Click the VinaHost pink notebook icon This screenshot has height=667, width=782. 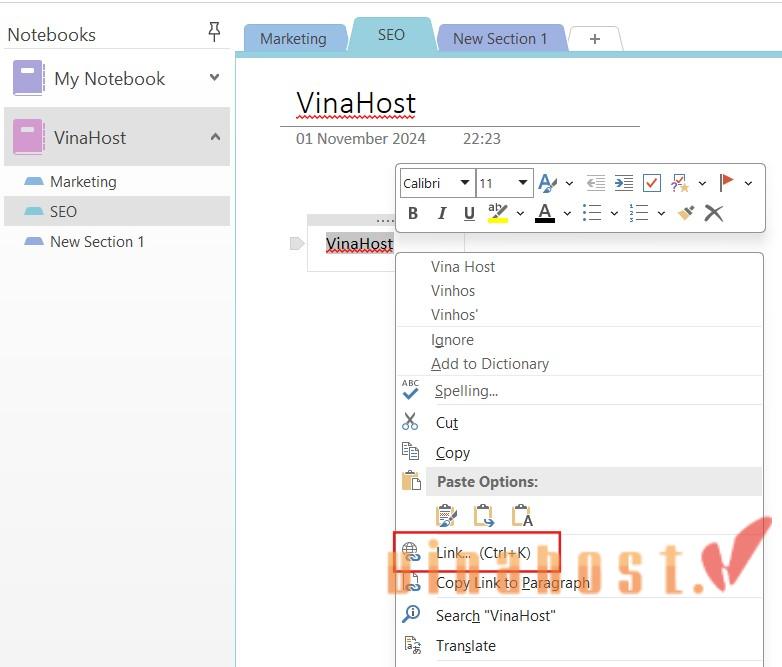29,136
